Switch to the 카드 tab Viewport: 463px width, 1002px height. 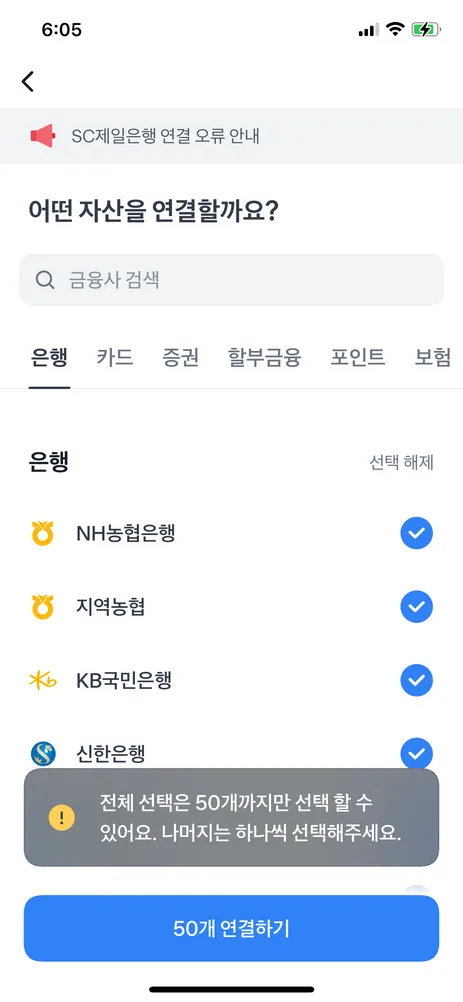tap(115, 357)
